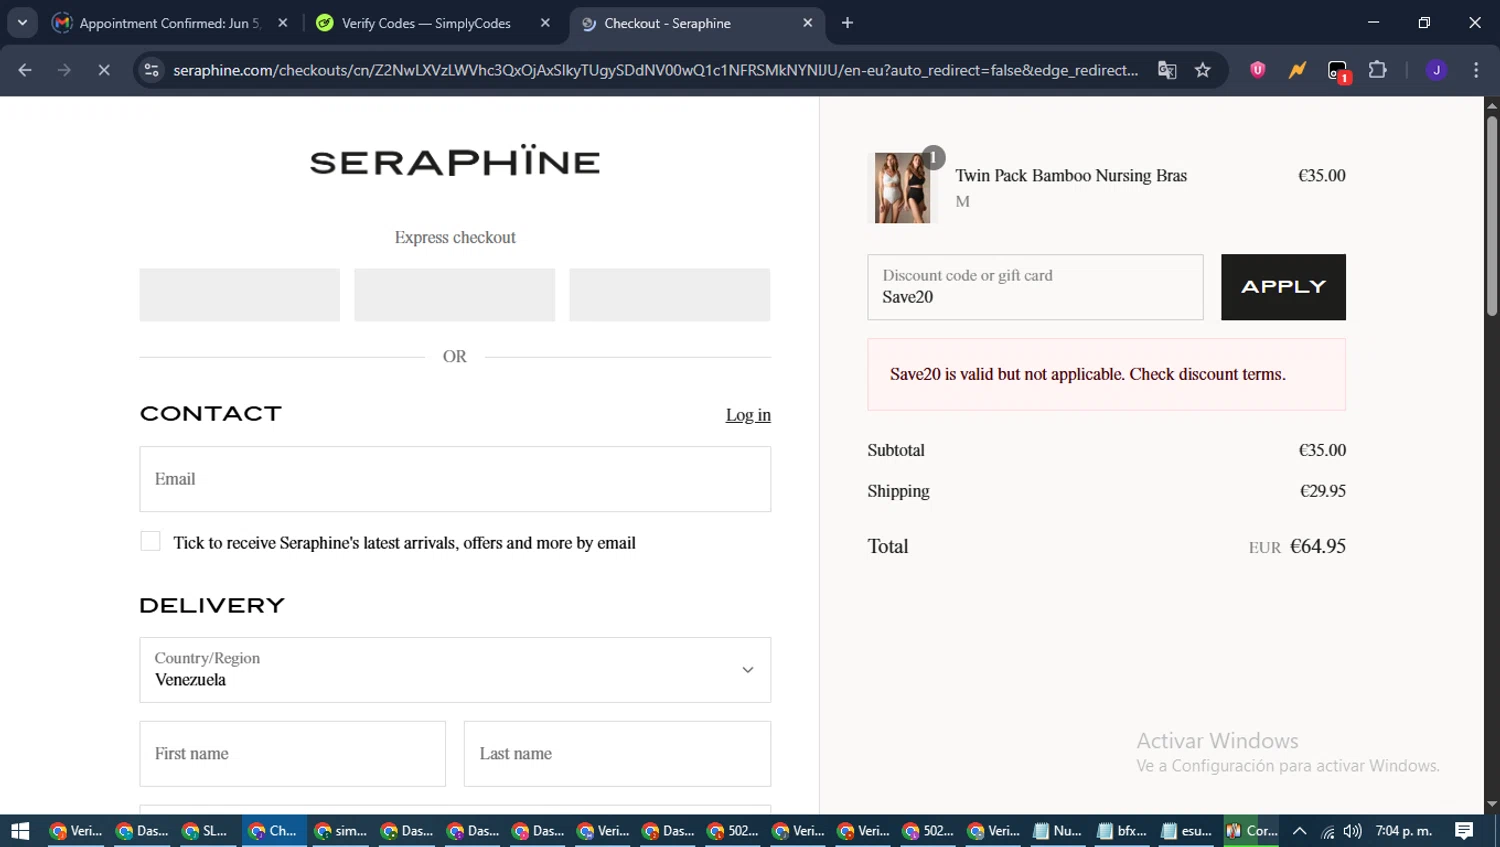This screenshot has height=847, width=1500.
Task: Close the Appointment Confirmed tab
Action: (283, 23)
